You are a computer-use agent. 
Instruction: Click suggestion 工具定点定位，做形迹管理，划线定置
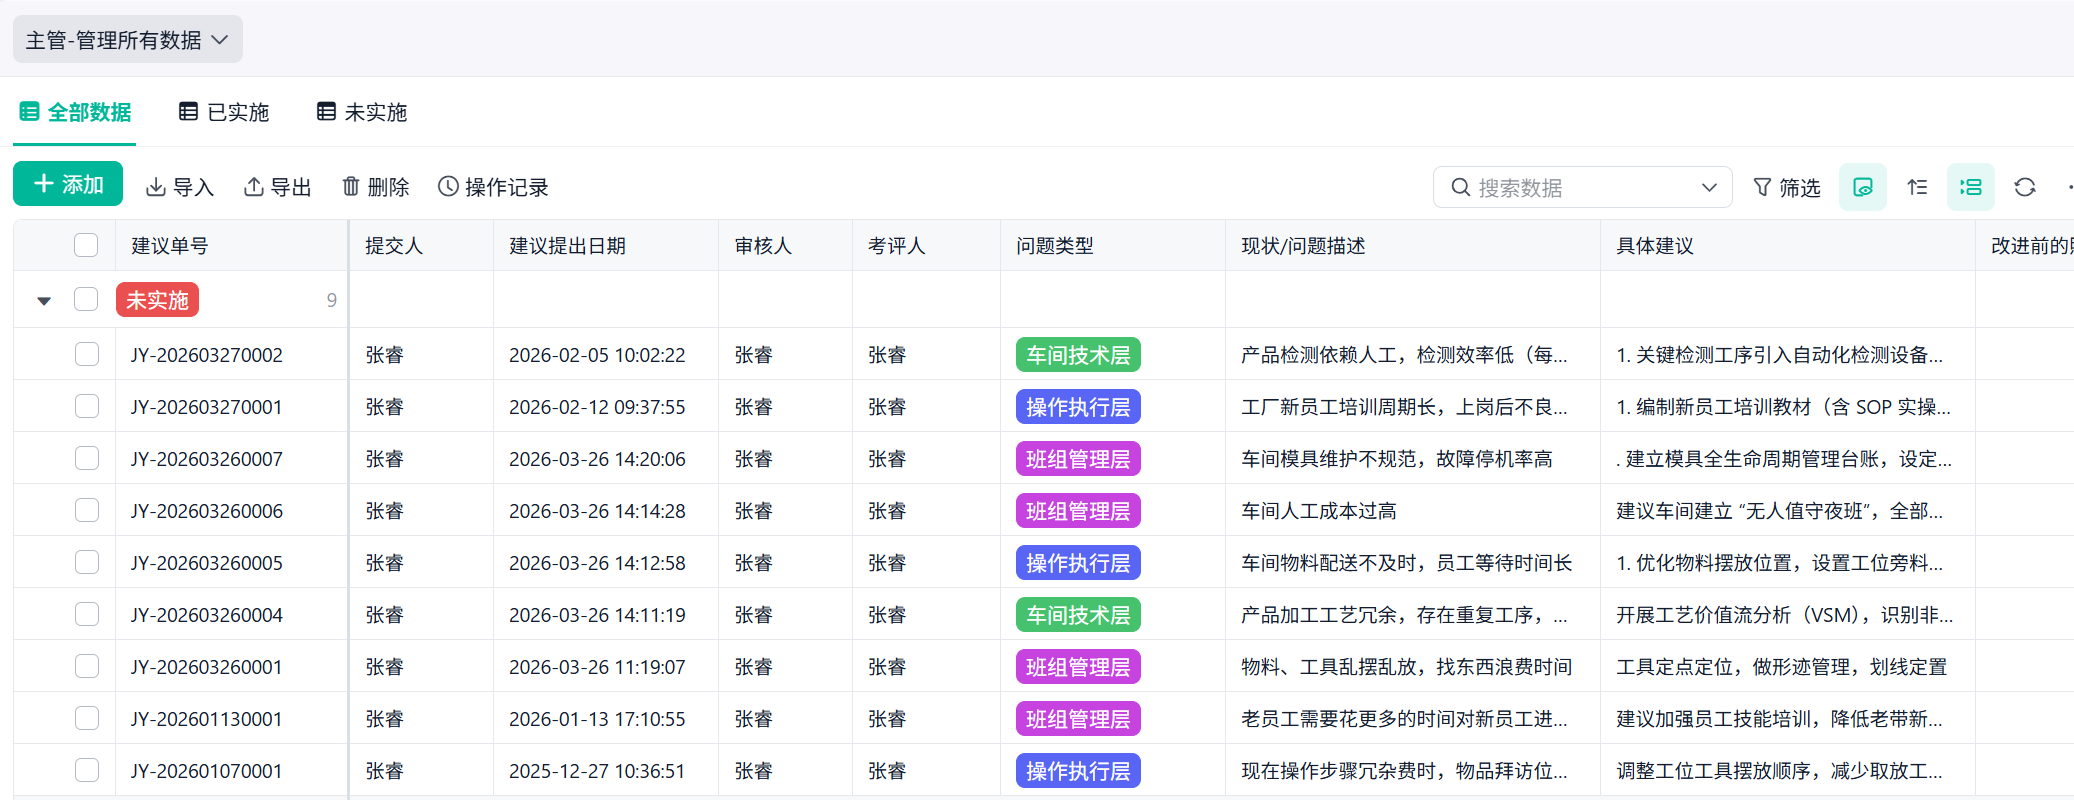click(1782, 667)
